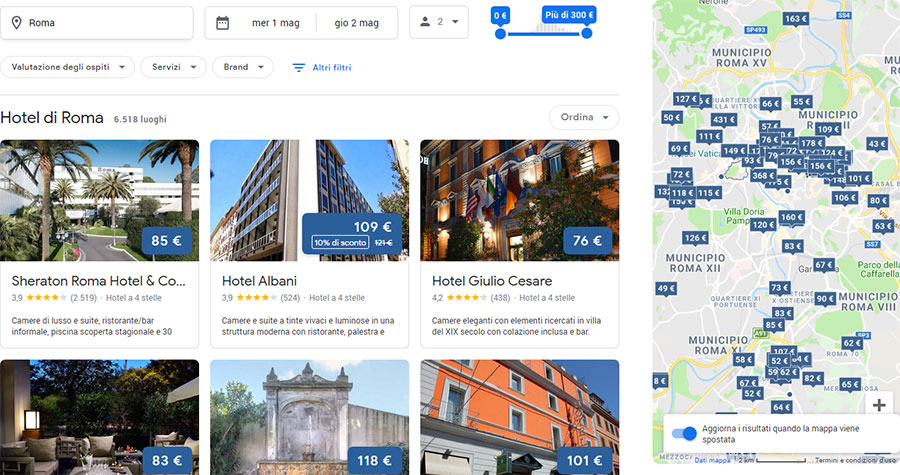Select the 178 € map price marker
The image size is (900, 475).
coord(812,143)
